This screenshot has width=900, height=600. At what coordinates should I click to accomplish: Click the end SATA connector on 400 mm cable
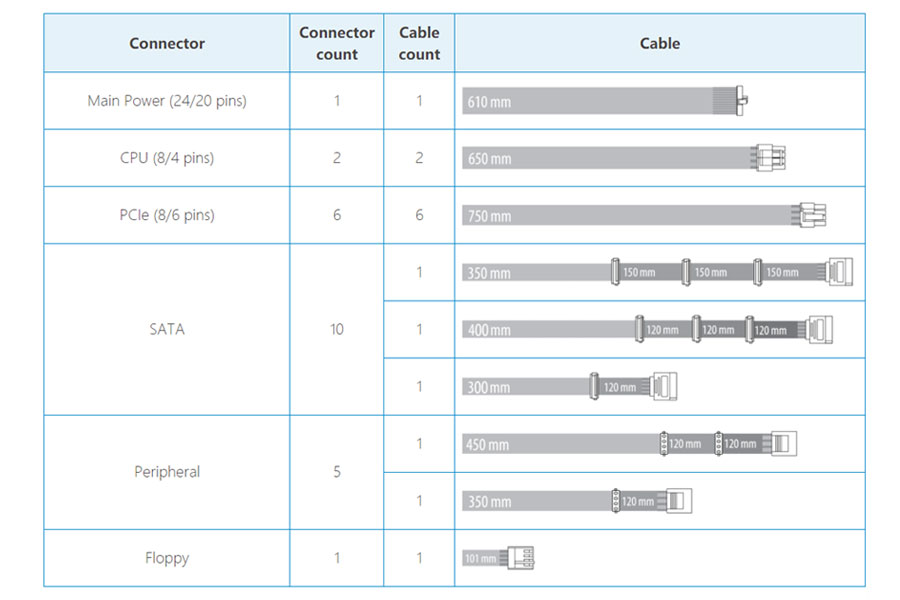(x=820, y=329)
